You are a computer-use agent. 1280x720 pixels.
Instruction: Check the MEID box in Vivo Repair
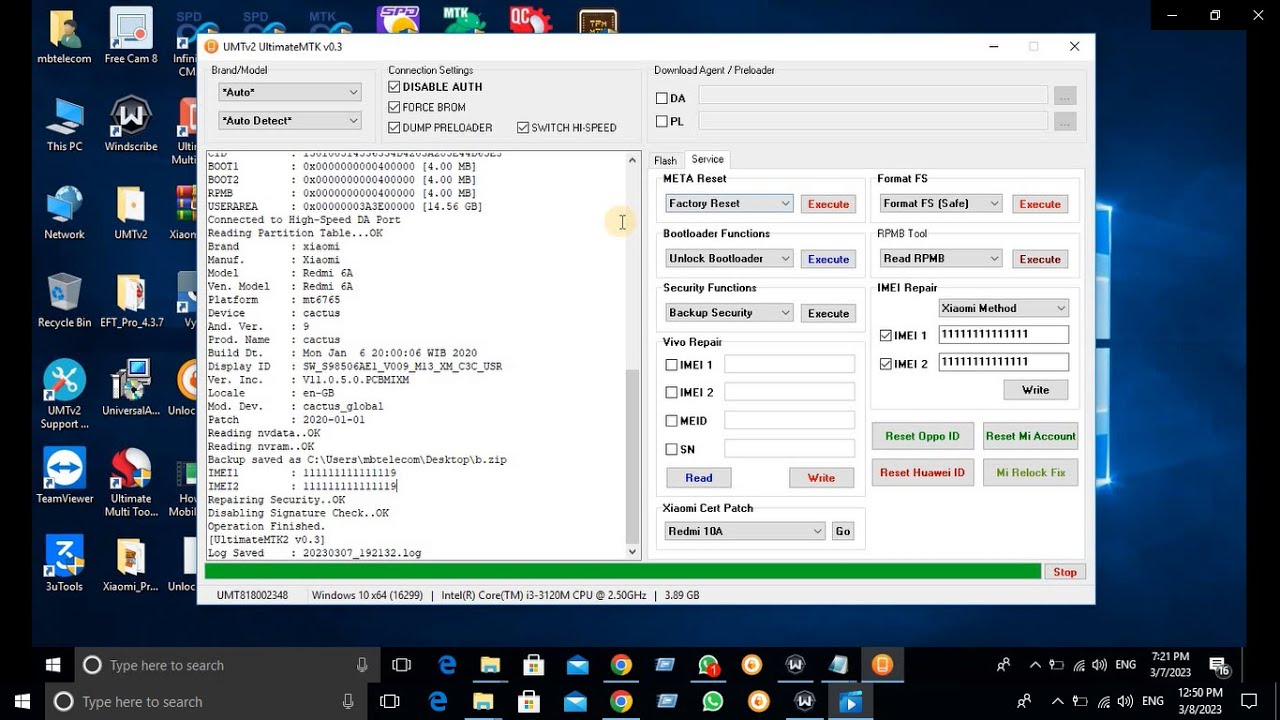pos(672,421)
